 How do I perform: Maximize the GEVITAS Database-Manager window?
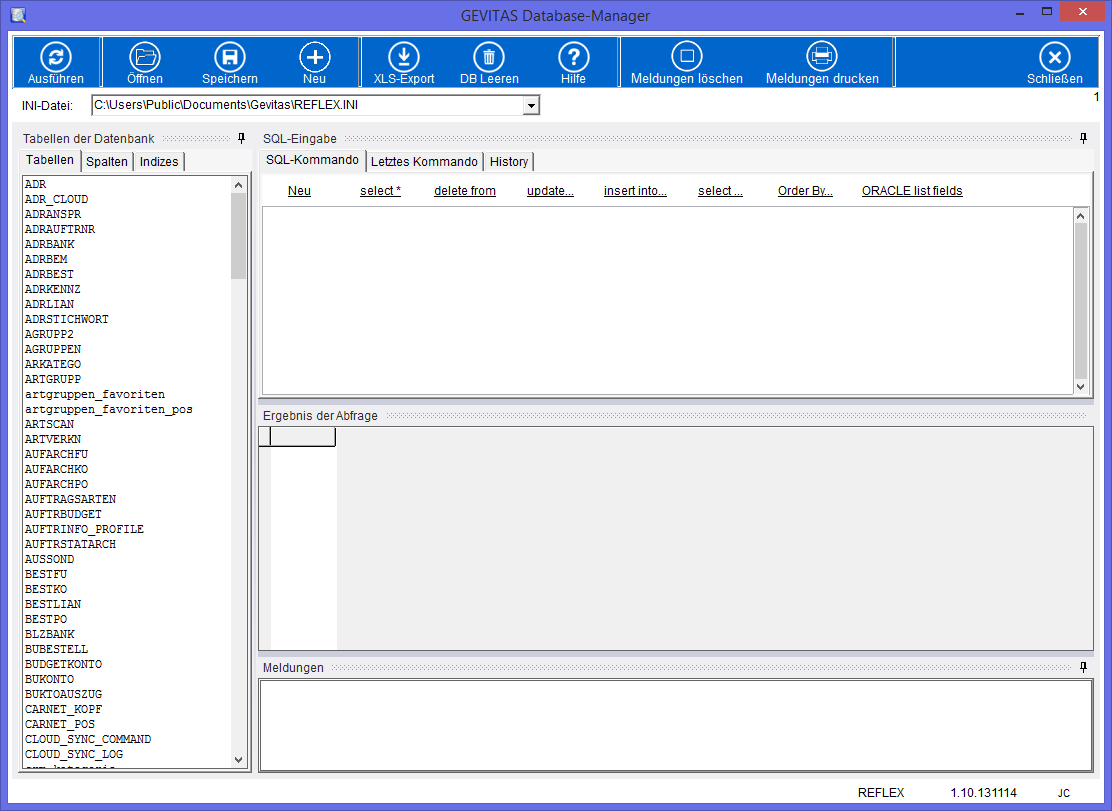[x=1047, y=11]
